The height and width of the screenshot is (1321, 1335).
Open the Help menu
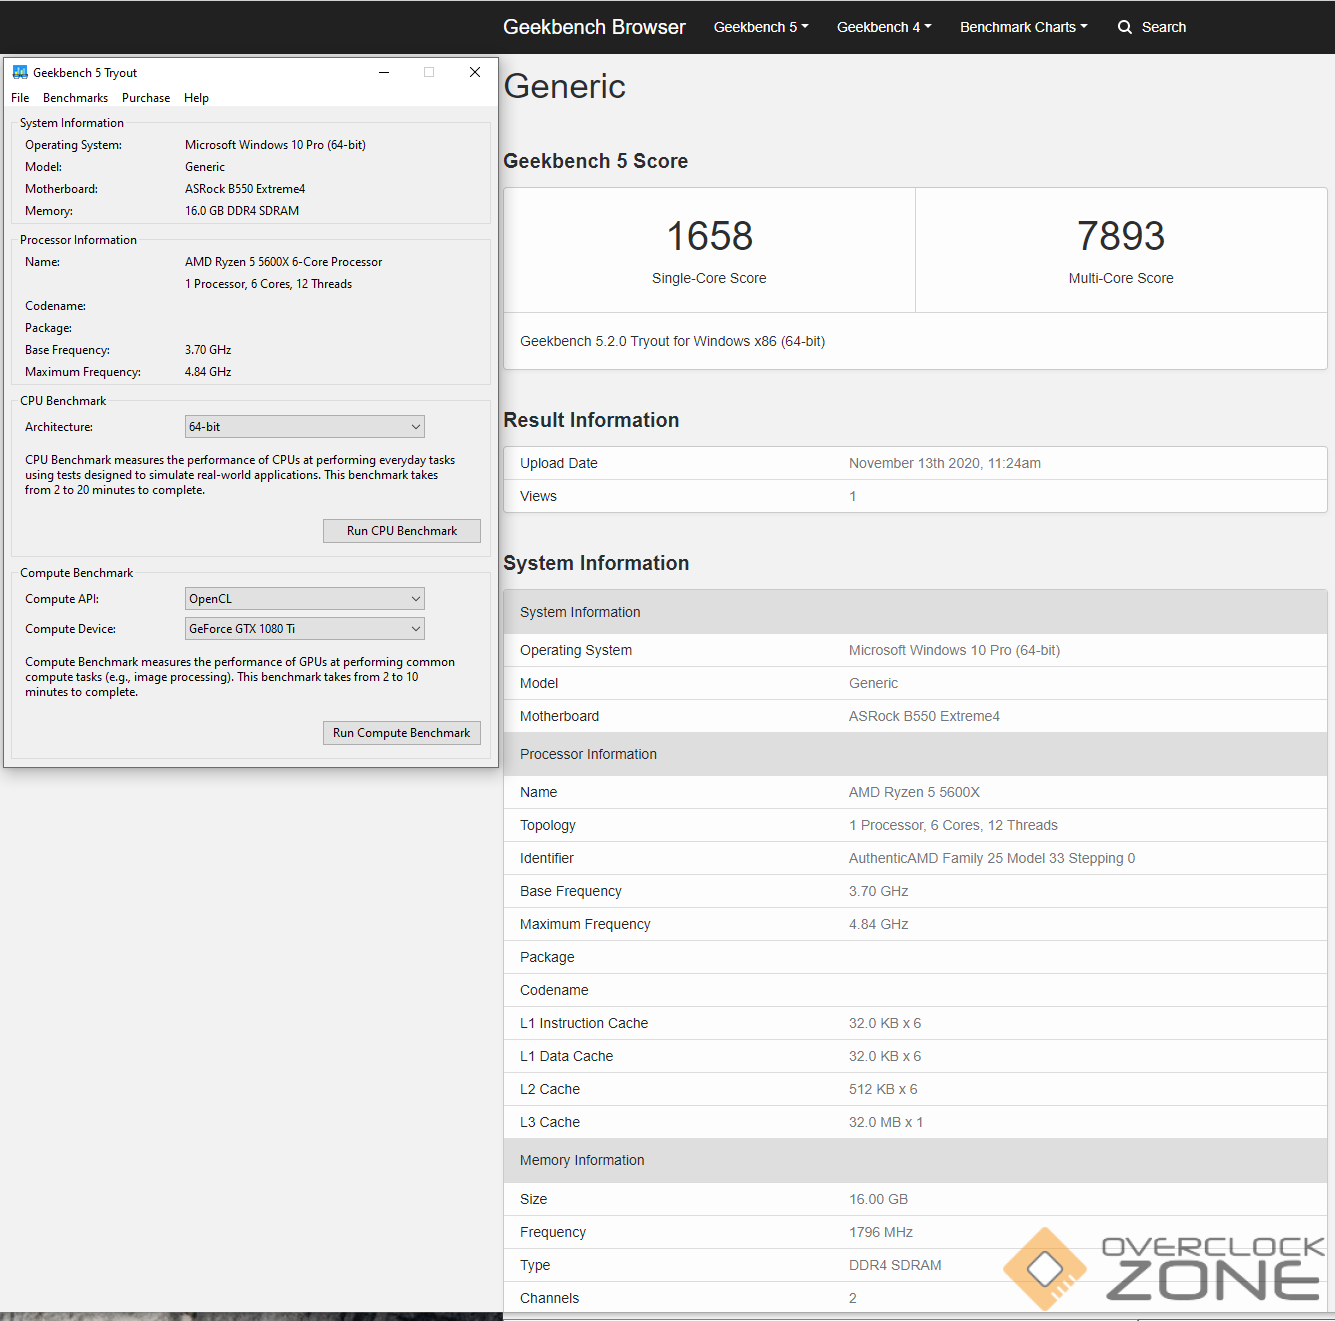tap(196, 98)
